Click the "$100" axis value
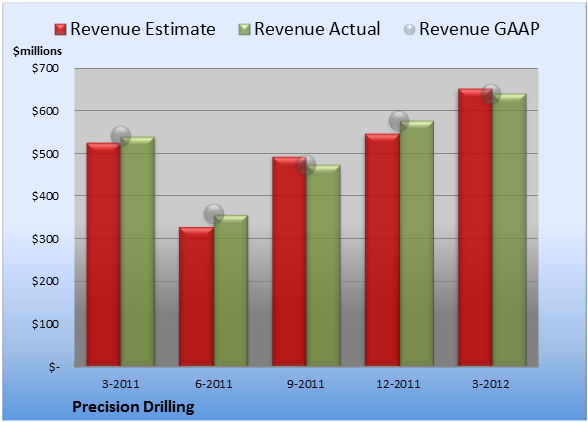This screenshot has height=422, width=588. [45, 324]
